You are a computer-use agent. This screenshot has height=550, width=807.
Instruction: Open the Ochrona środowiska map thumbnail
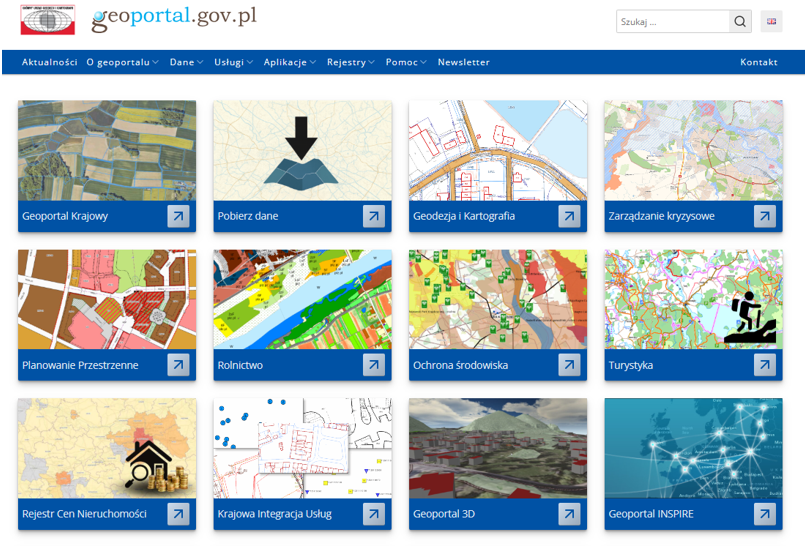(x=498, y=299)
